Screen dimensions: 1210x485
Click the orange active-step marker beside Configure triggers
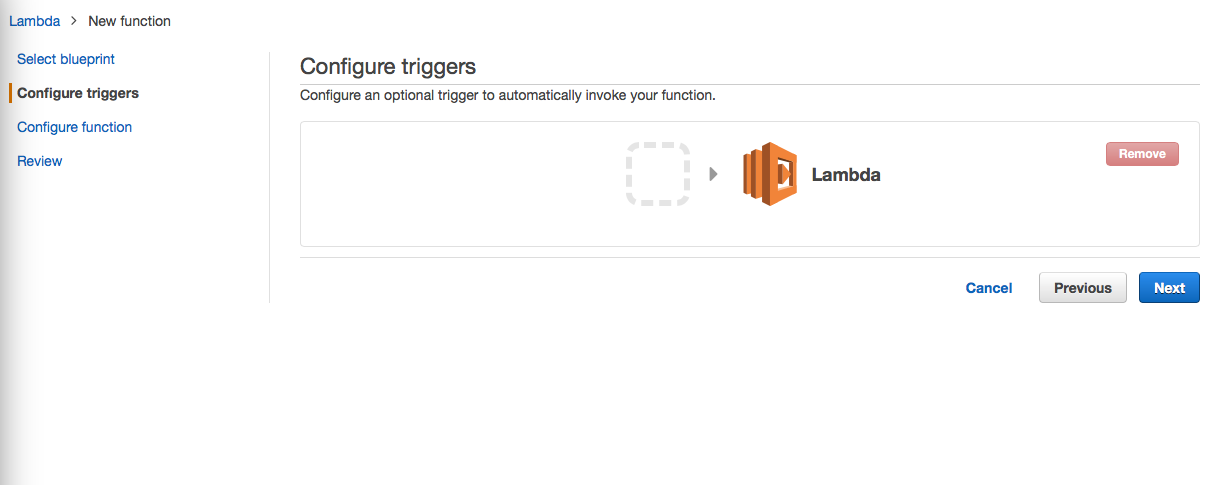(x=11, y=93)
